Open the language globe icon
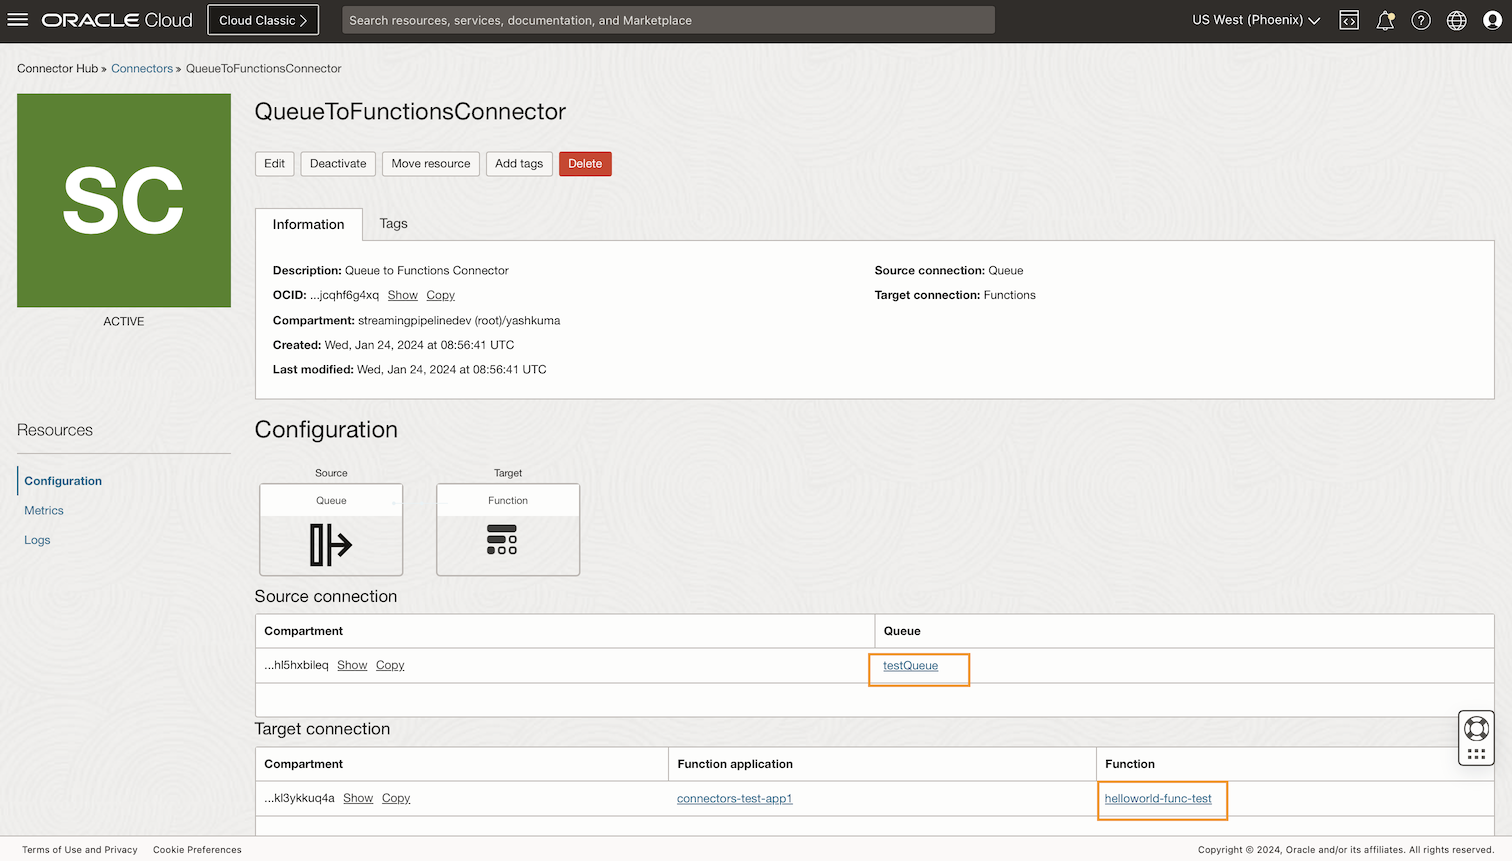 (1456, 19)
